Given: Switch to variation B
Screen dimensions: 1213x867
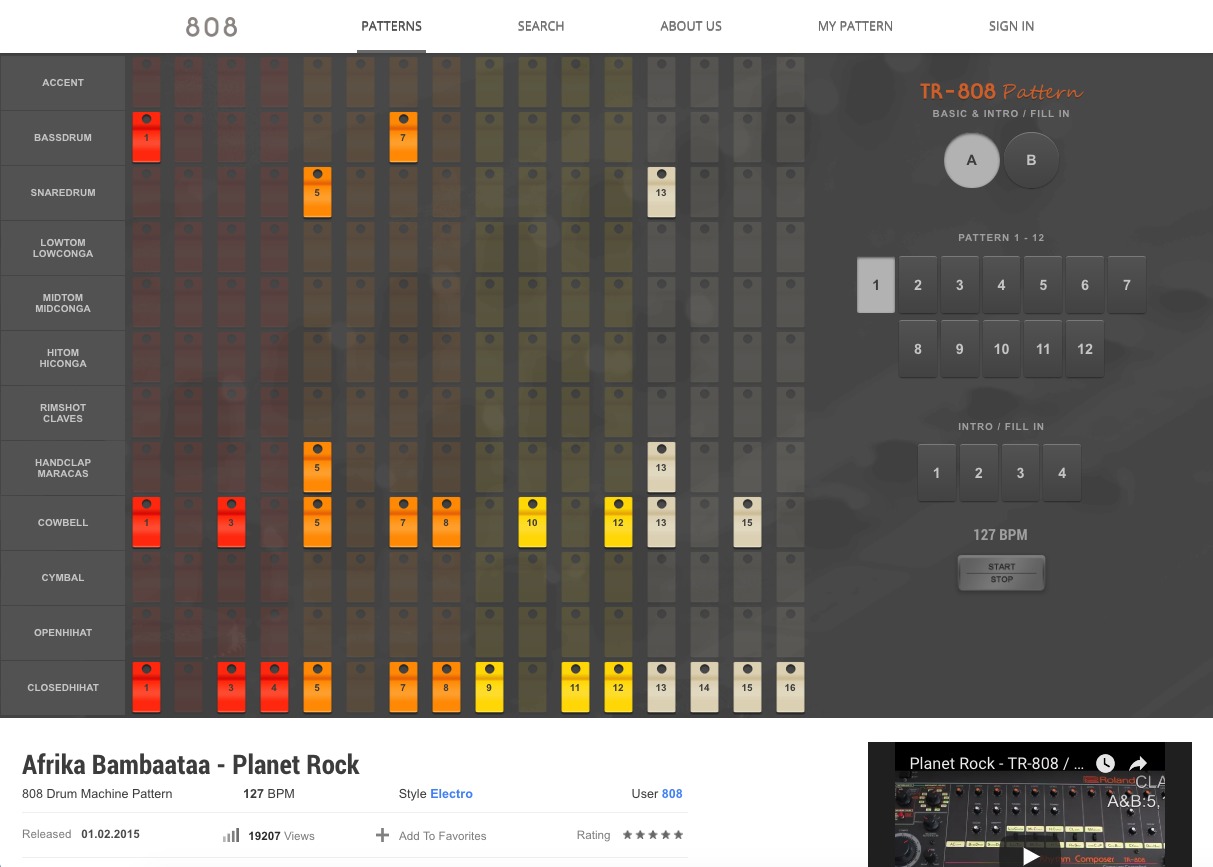Looking at the screenshot, I should (1031, 160).
